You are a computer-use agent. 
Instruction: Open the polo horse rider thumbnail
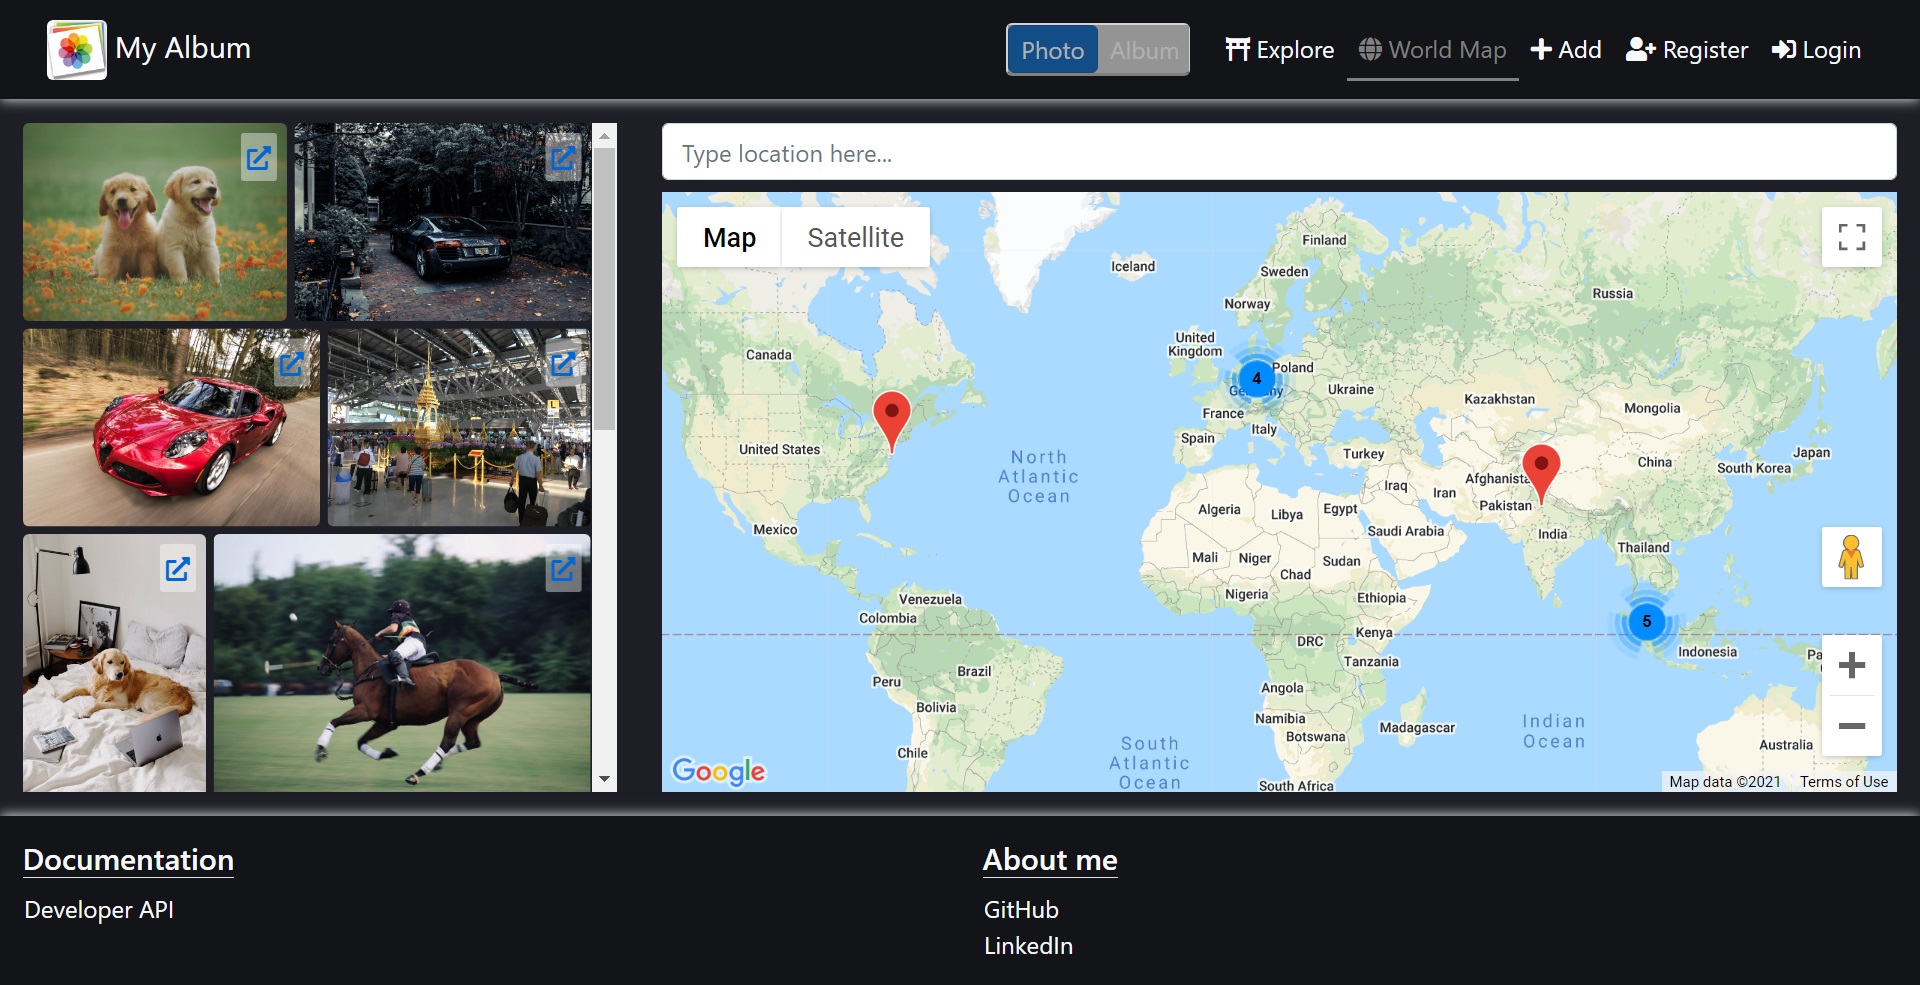(402, 663)
